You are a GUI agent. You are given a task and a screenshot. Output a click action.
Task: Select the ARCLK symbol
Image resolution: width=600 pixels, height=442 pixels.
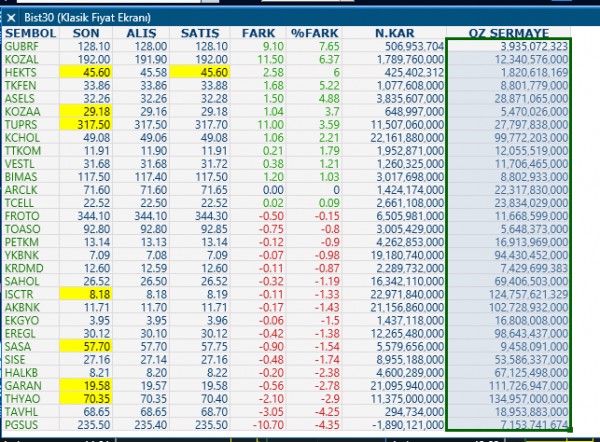pos(21,190)
